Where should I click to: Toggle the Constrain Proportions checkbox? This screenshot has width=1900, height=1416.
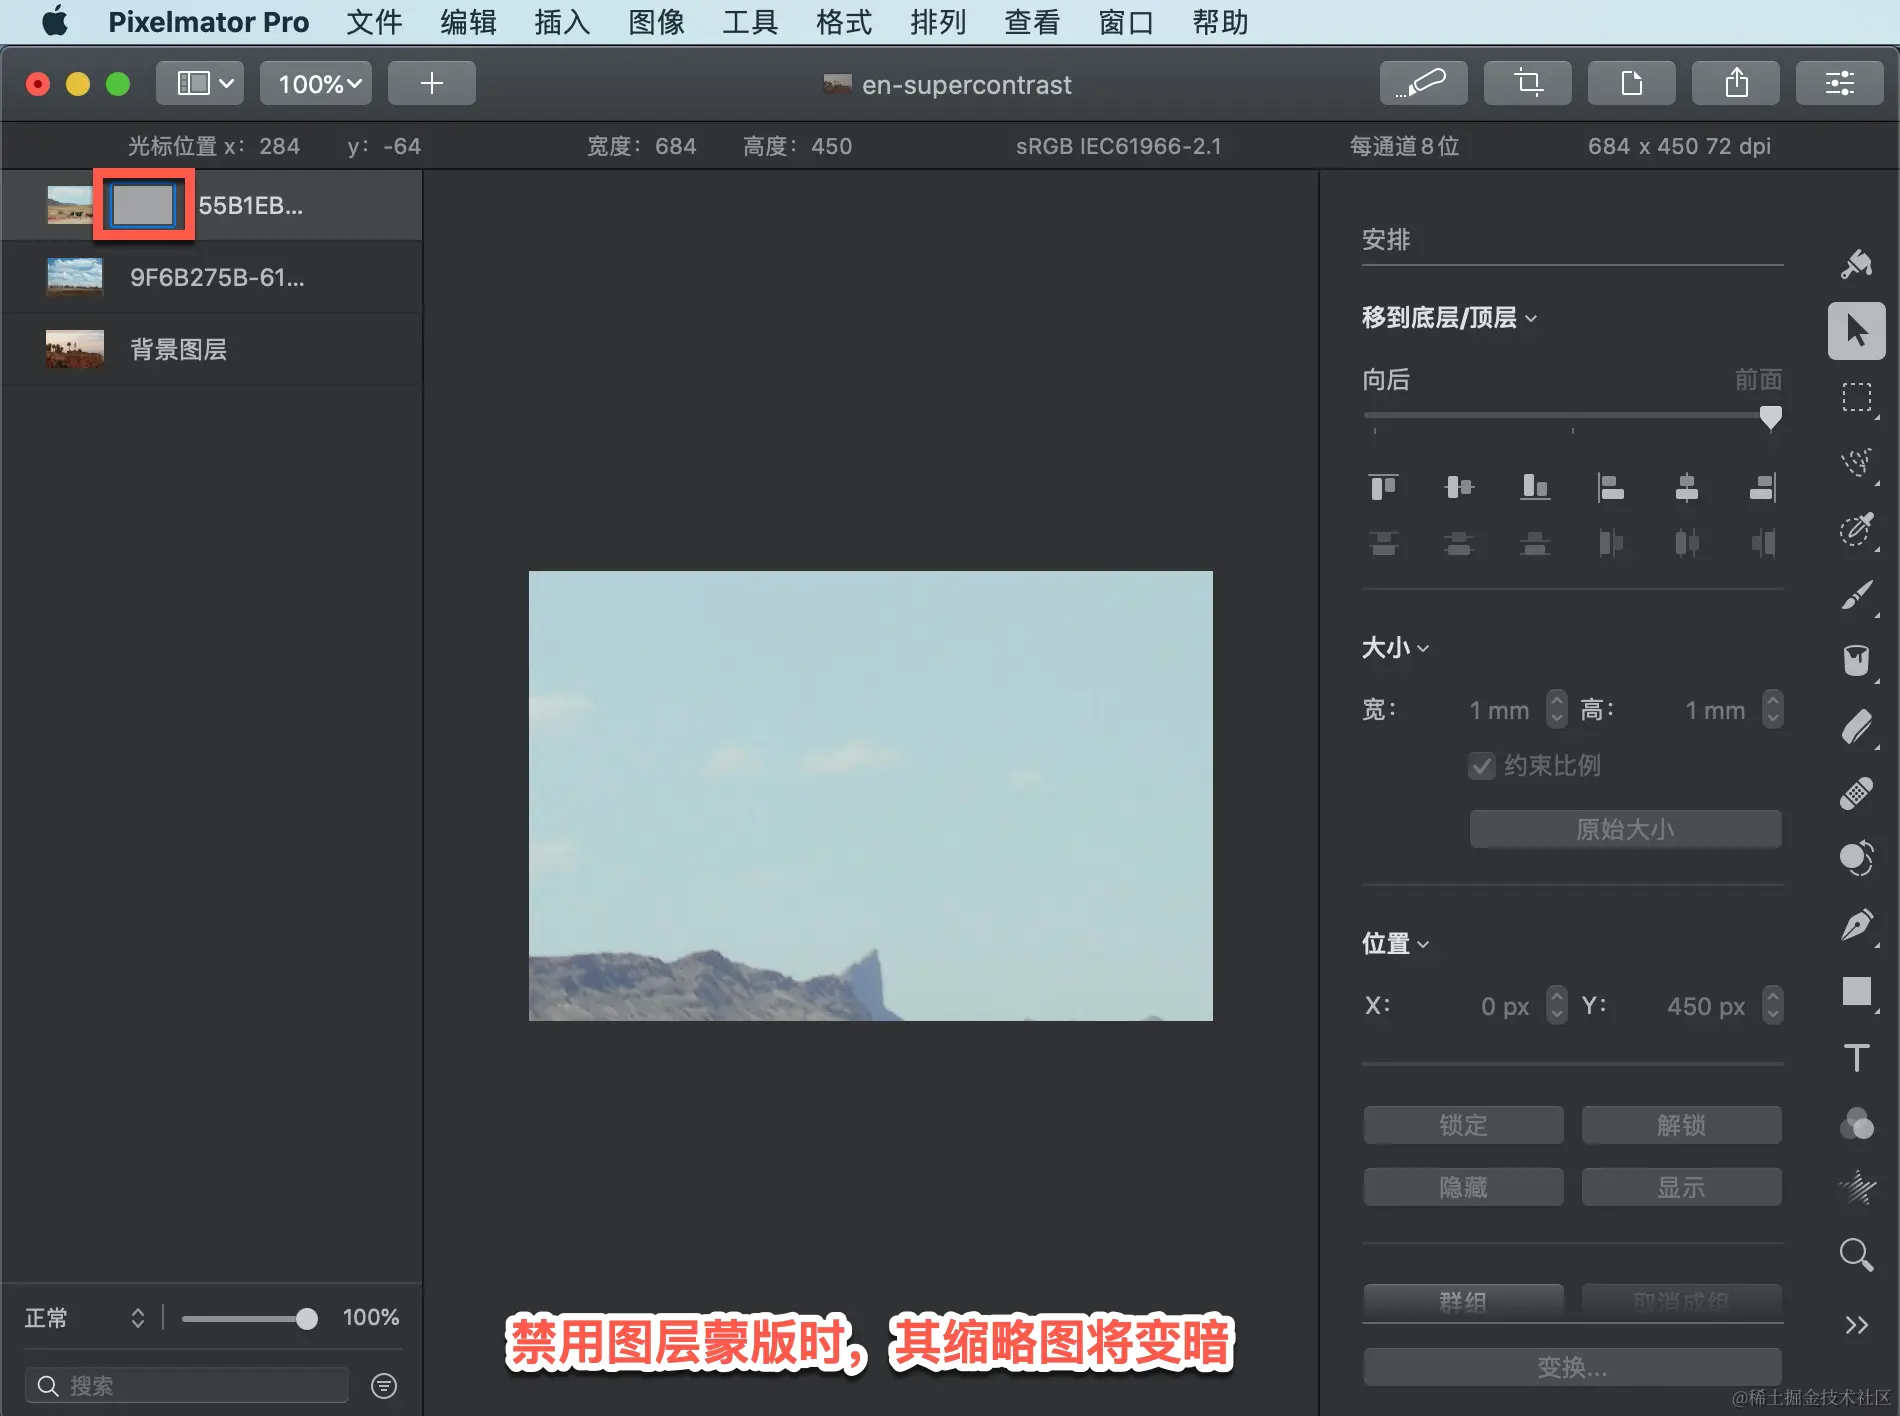tap(1482, 766)
